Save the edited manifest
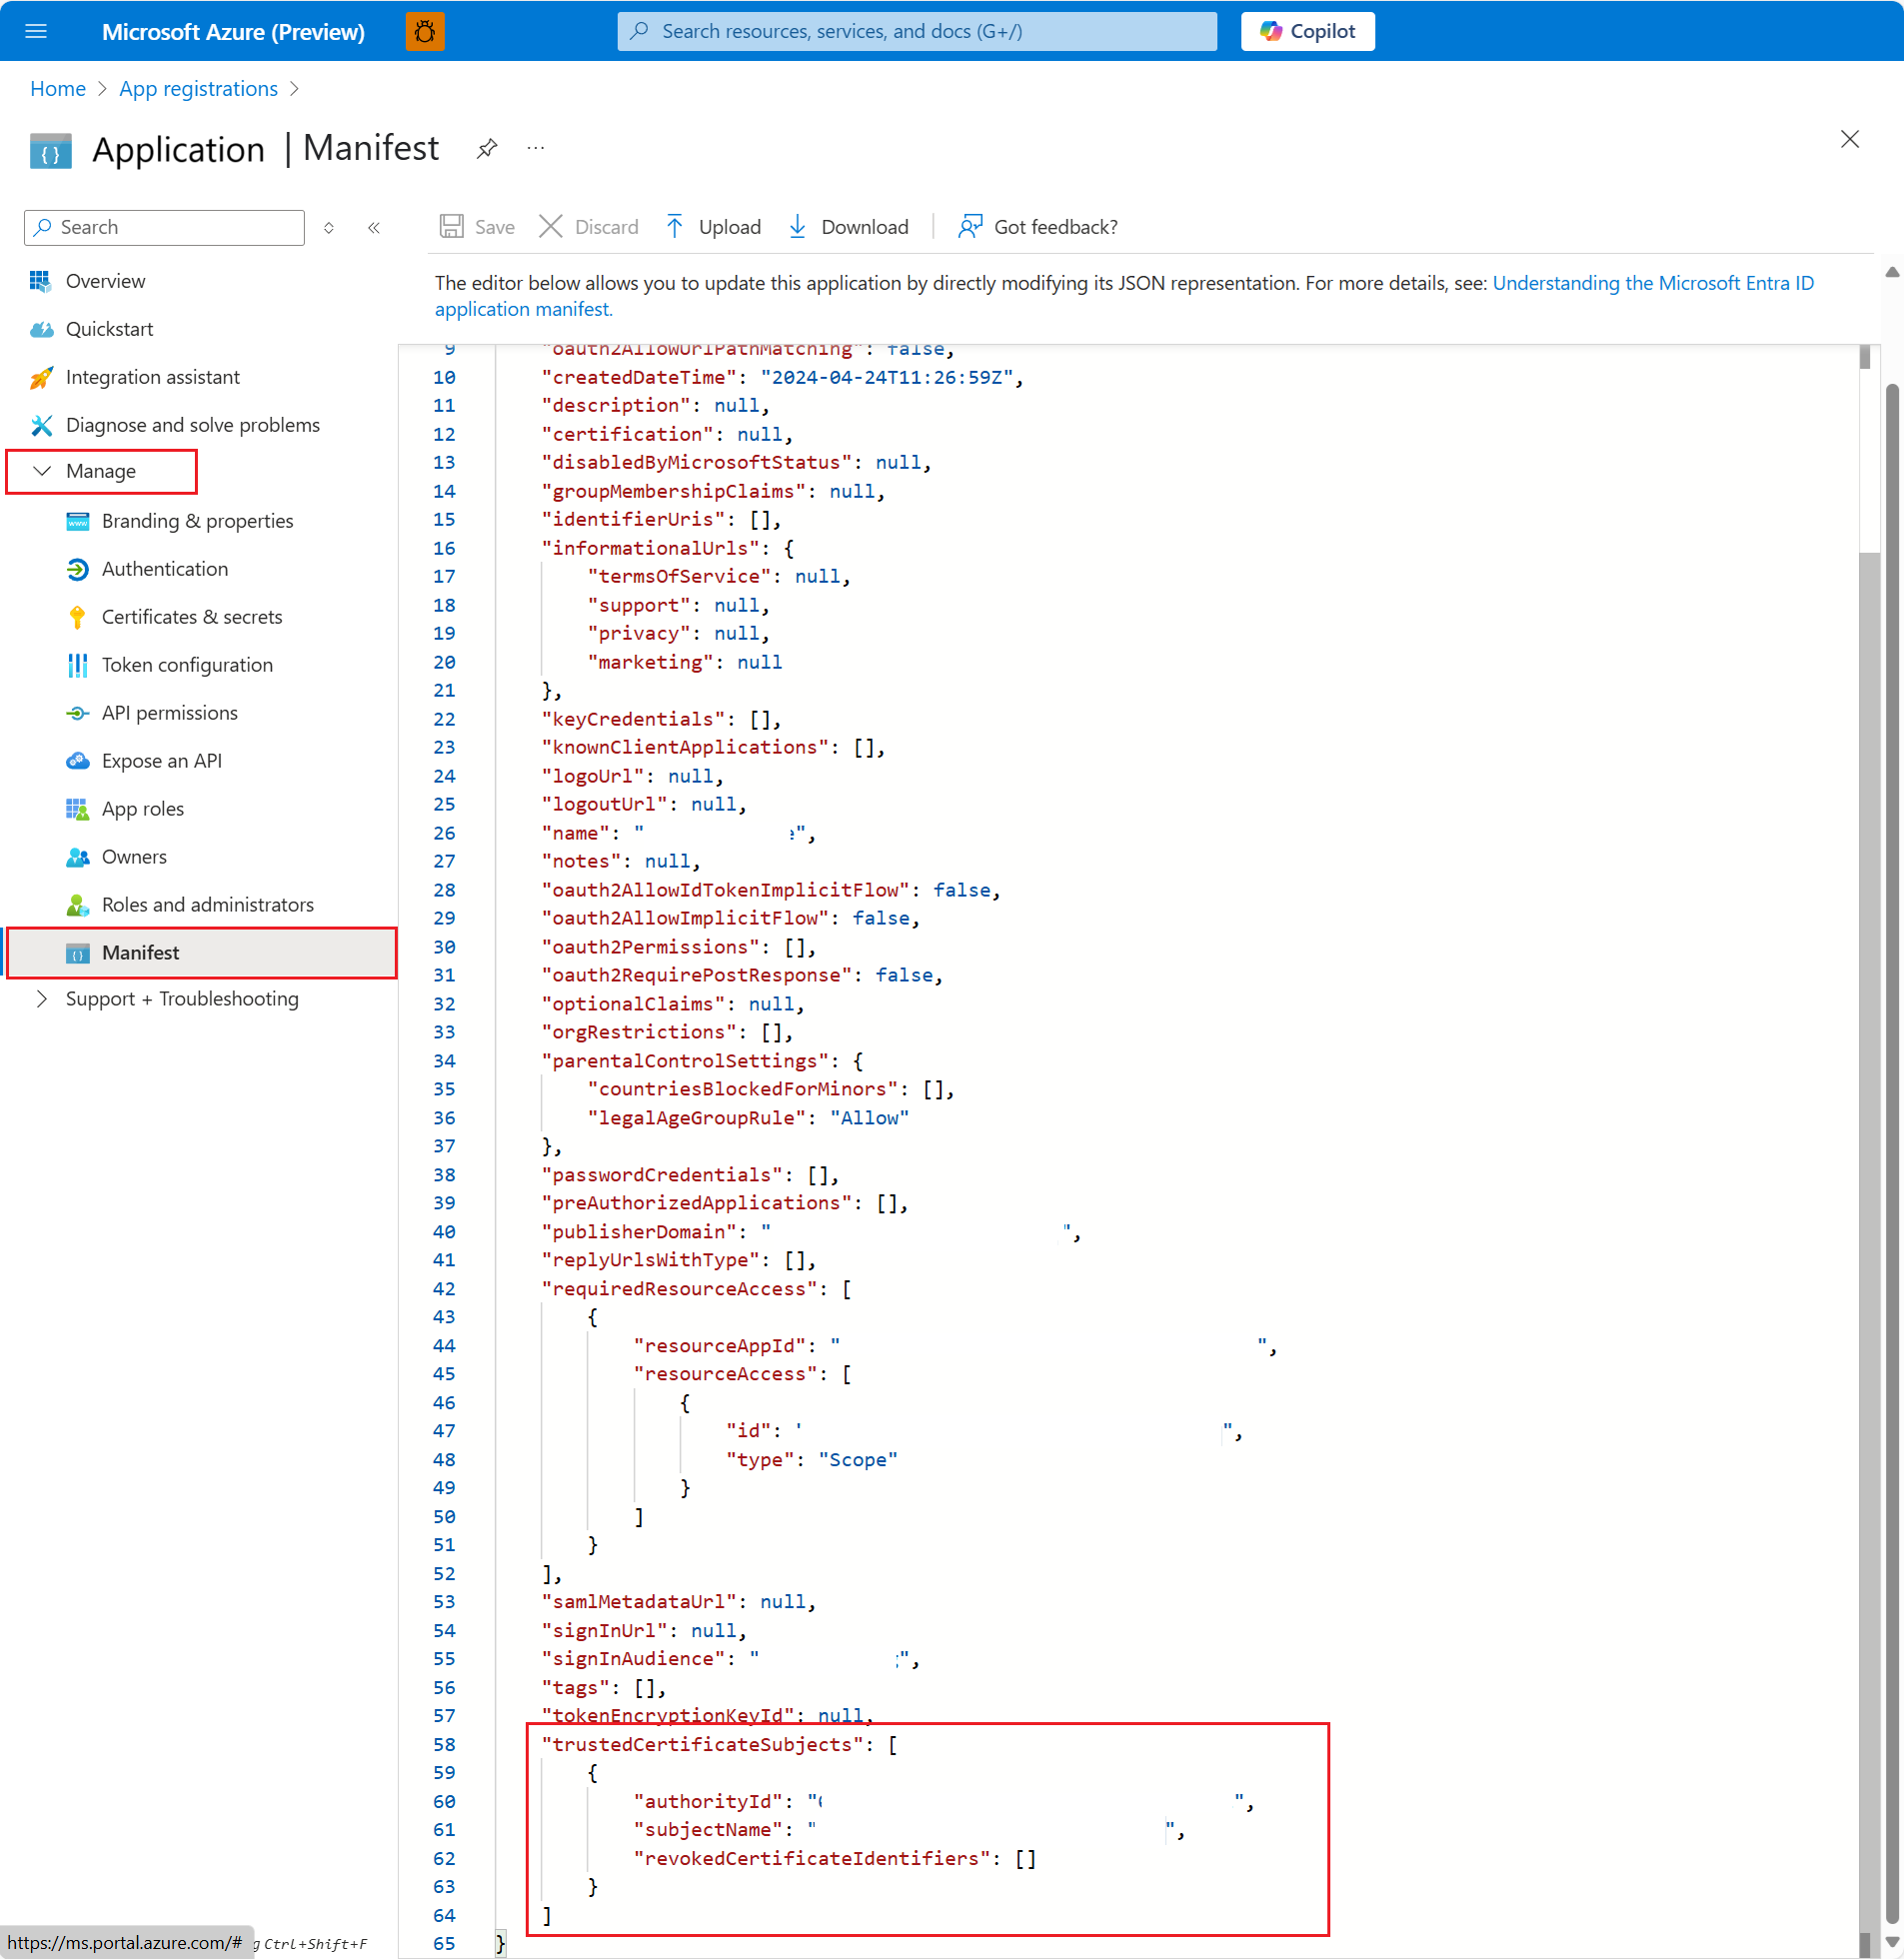This screenshot has width=1904, height=1959. 477,226
